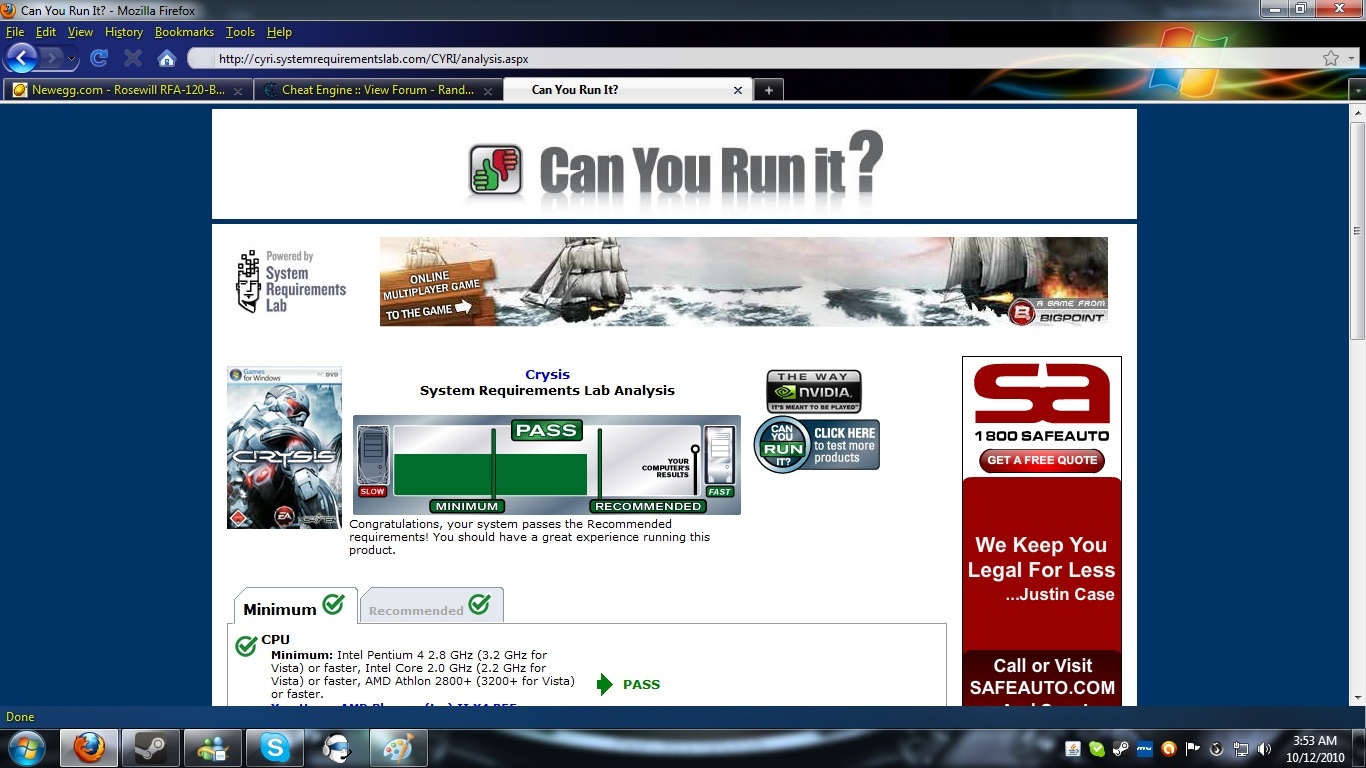Viewport: 1366px width, 768px height.
Task: Open the volume speaker tray icon
Action: tap(1265, 748)
